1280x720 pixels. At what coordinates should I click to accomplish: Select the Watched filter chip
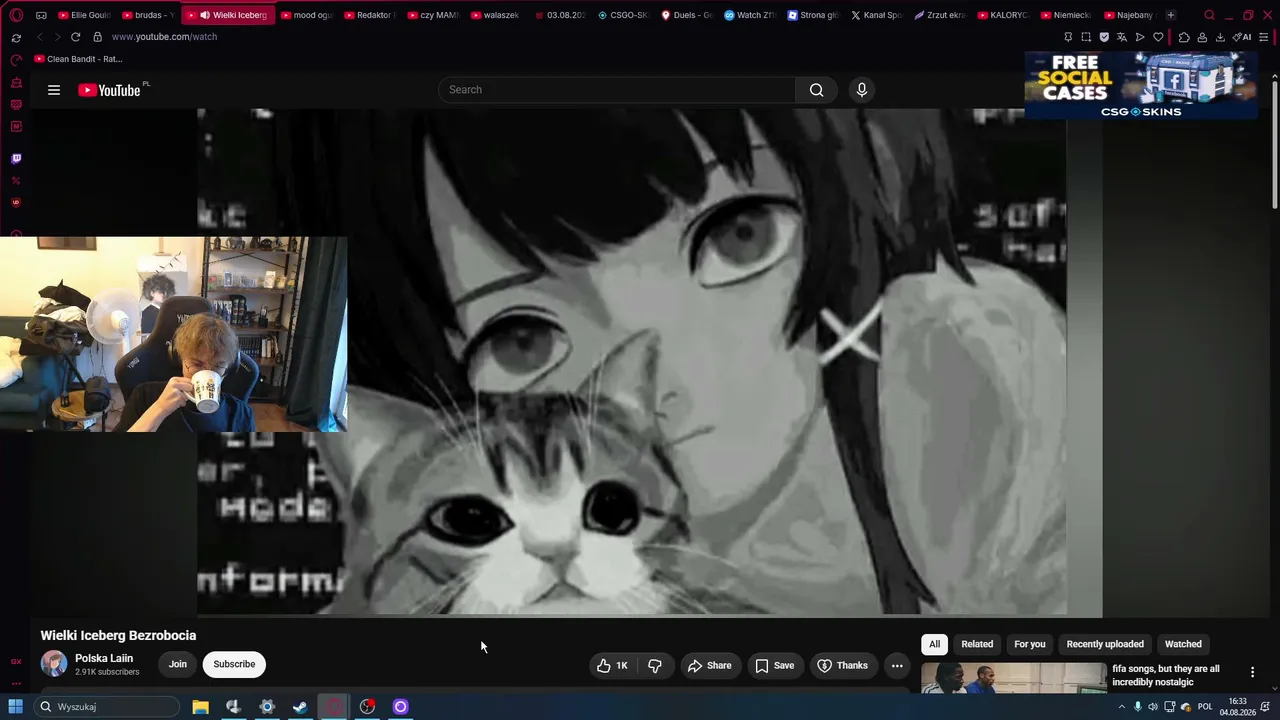coord(1183,644)
